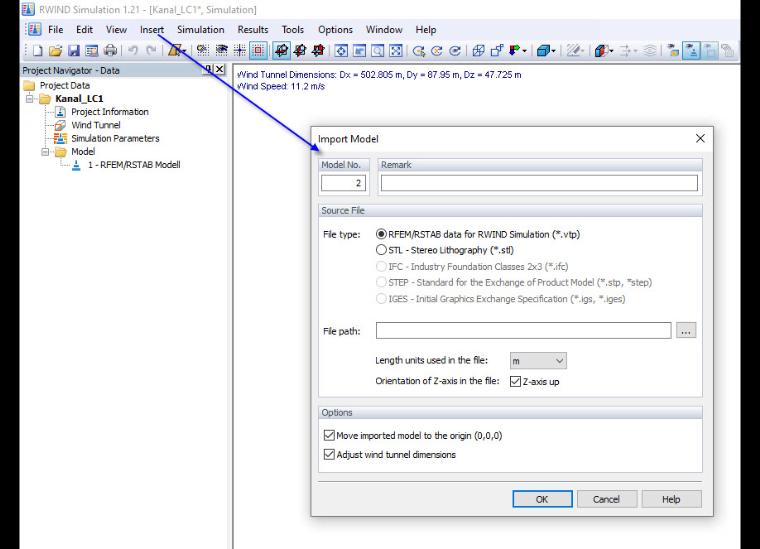Open the Tools menu

coord(293,30)
